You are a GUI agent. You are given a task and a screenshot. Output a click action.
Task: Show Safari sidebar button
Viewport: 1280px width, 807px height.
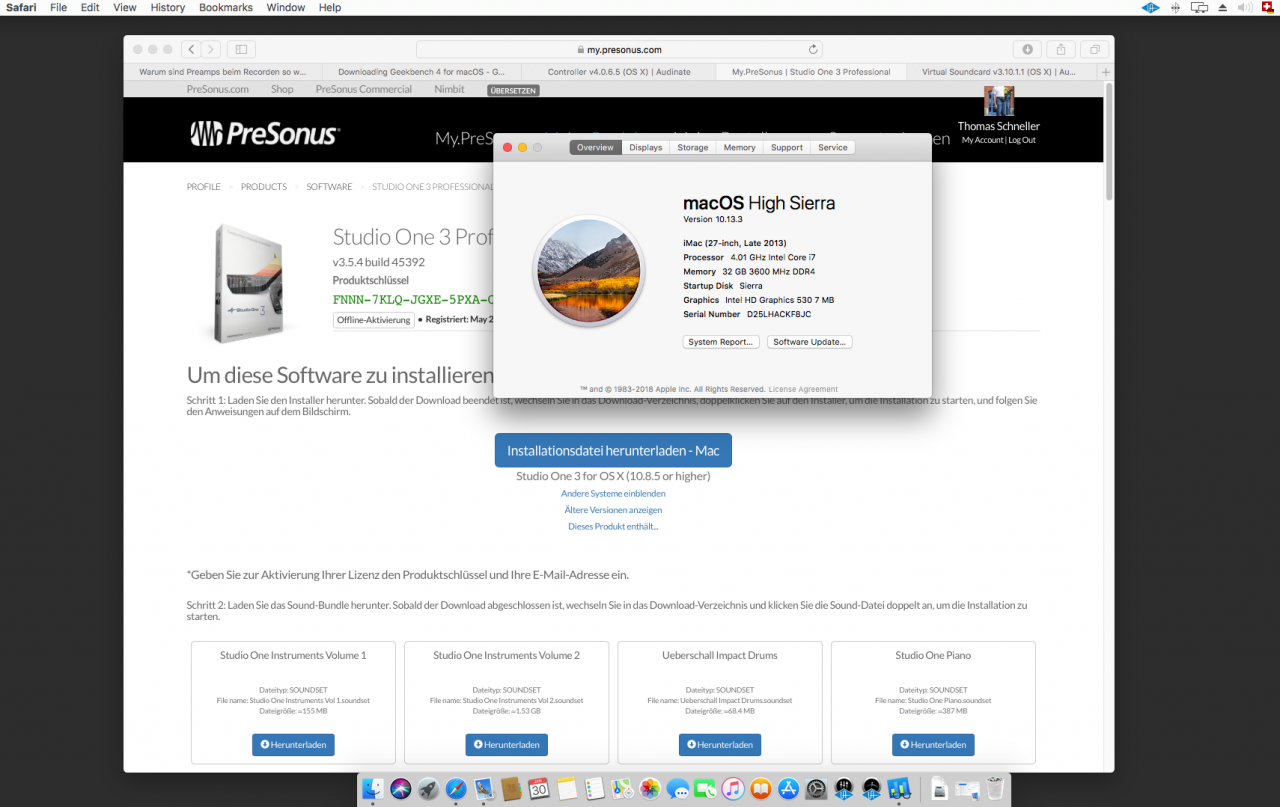242,49
